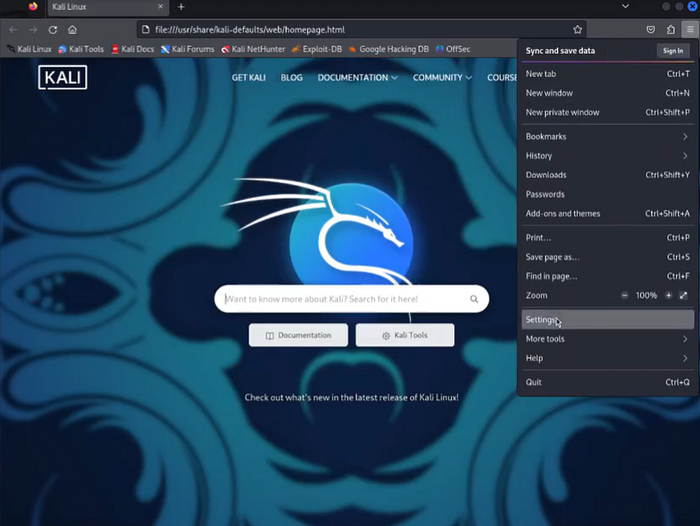
Task: Click the magnifier search icon
Action: point(474,299)
